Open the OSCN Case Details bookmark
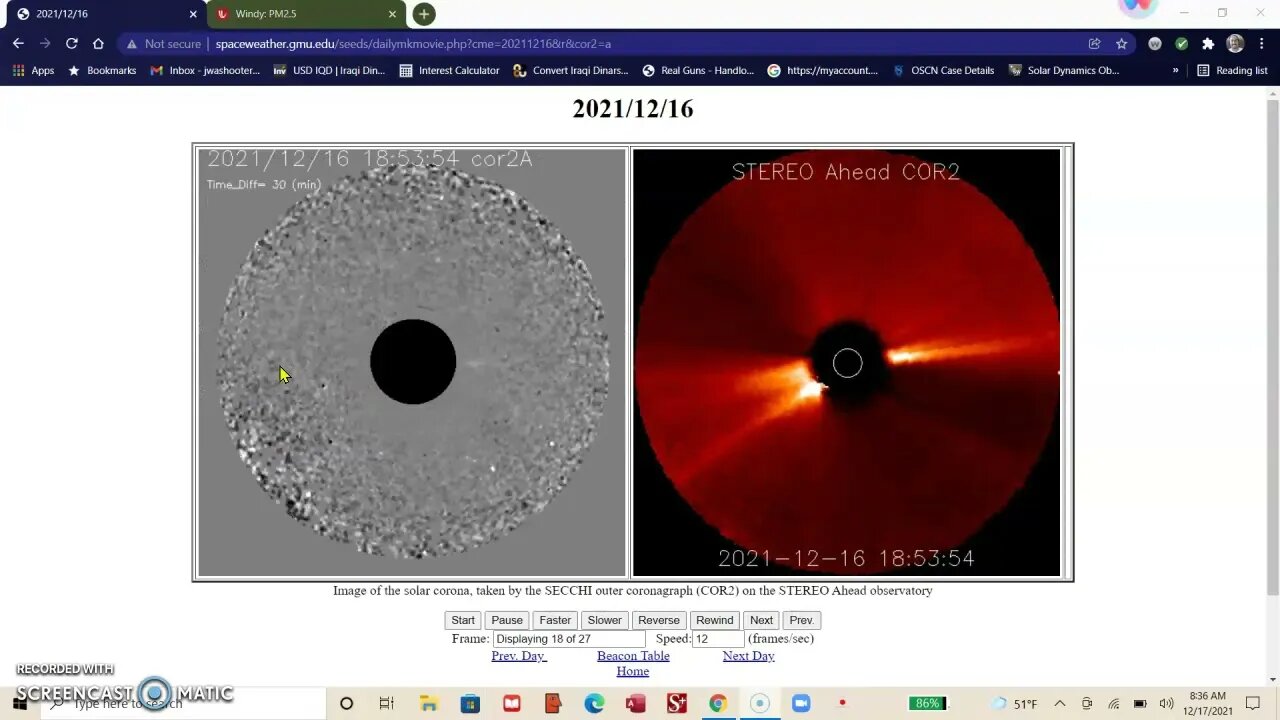1280x720 pixels. (943, 71)
